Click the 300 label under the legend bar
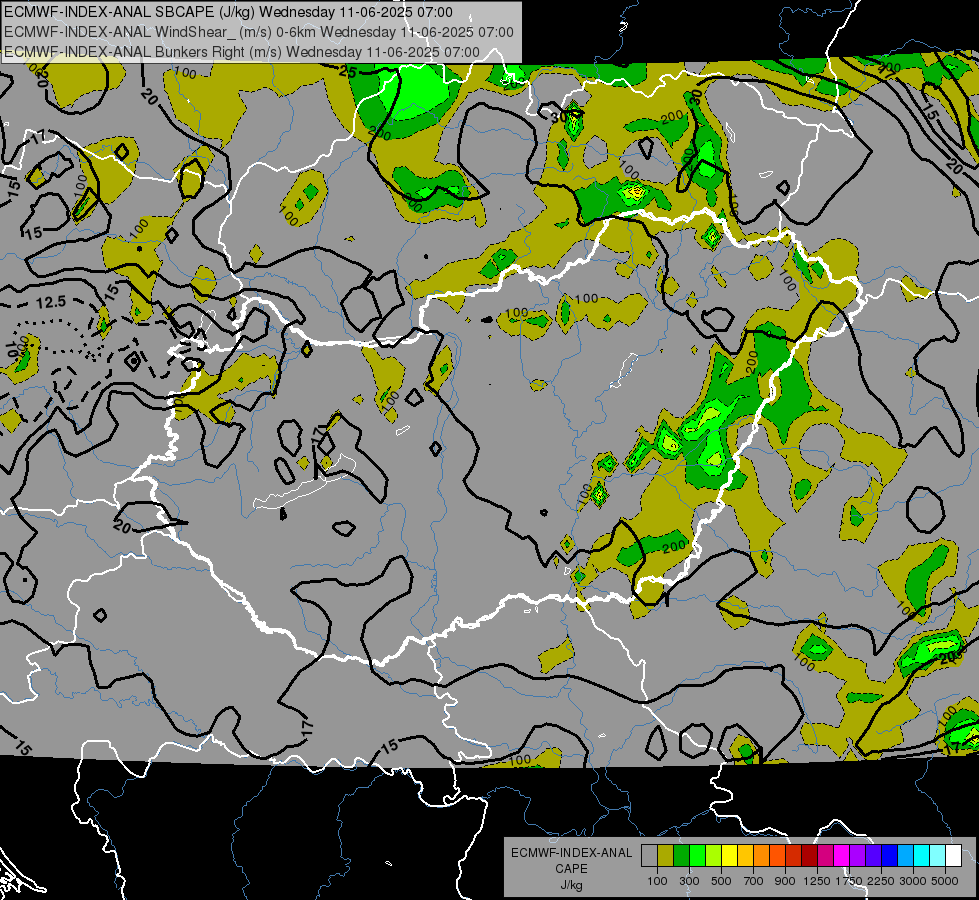 coord(689,881)
